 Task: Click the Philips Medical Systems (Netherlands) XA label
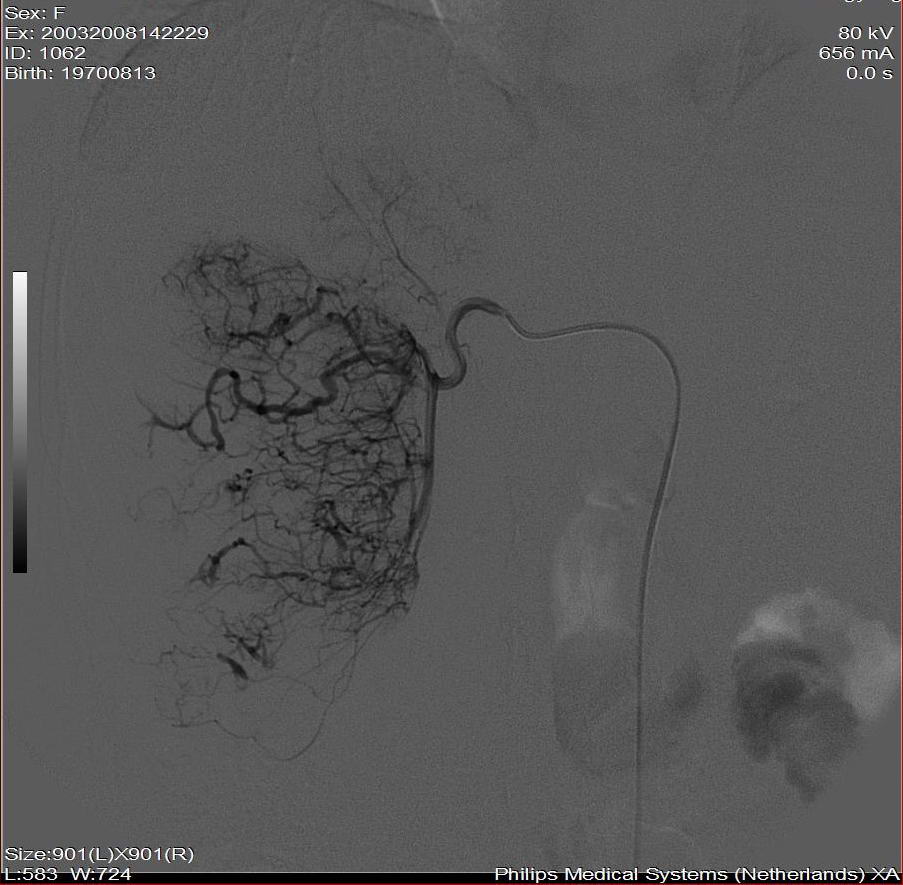pyautogui.click(x=697, y=875)
